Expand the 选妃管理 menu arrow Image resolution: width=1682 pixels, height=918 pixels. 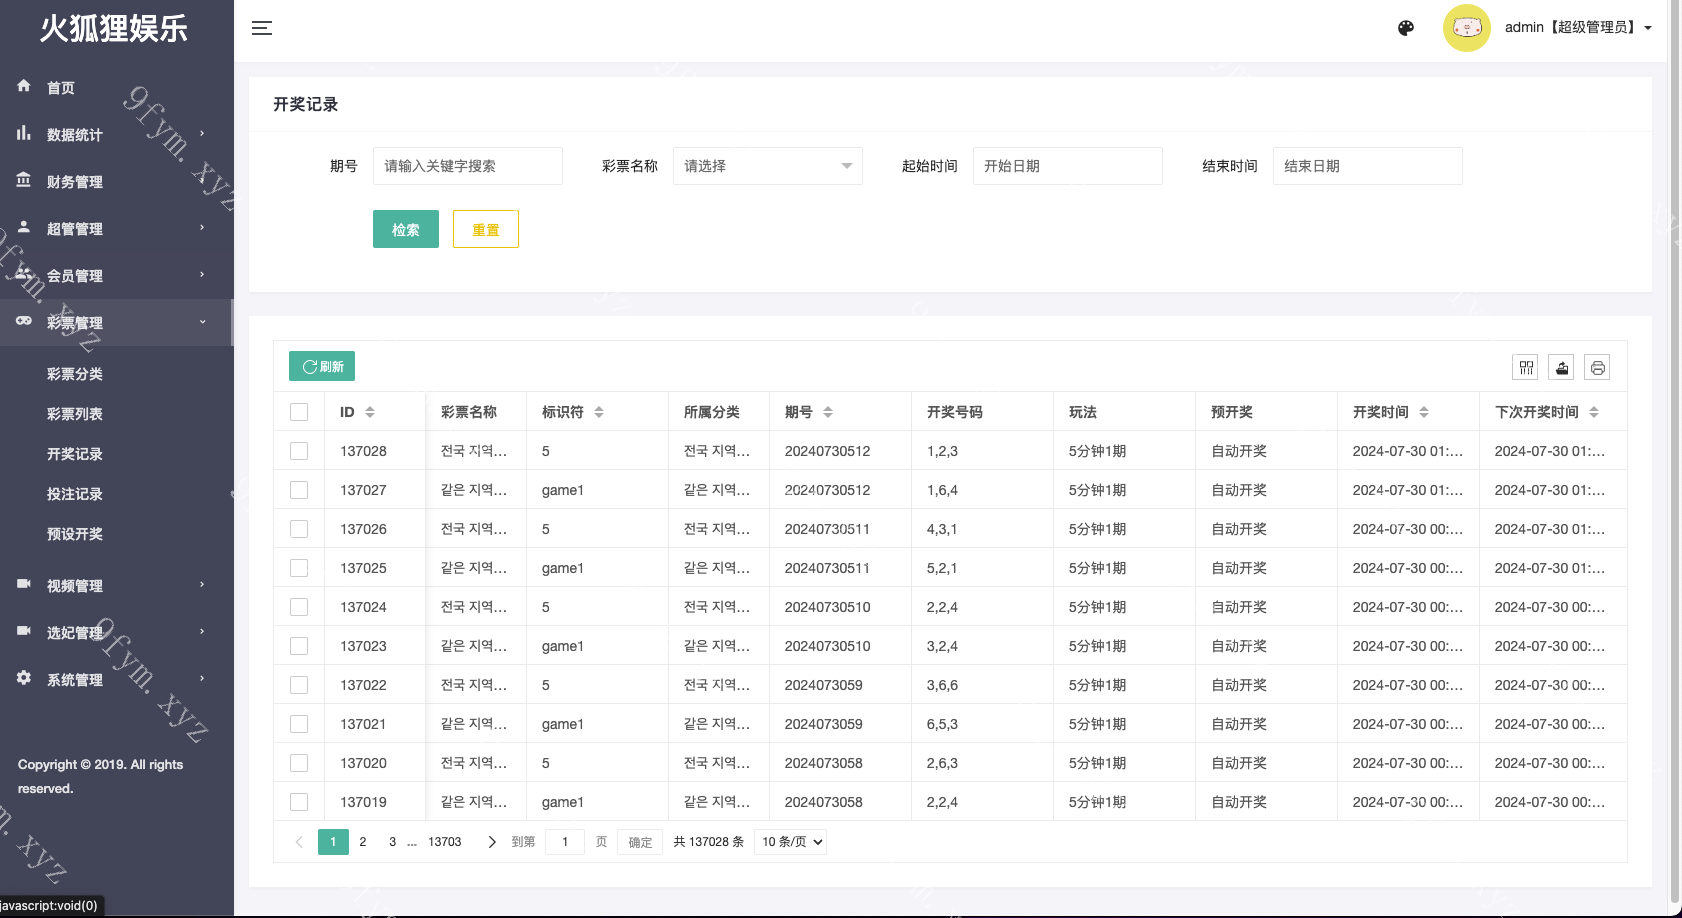202,631
